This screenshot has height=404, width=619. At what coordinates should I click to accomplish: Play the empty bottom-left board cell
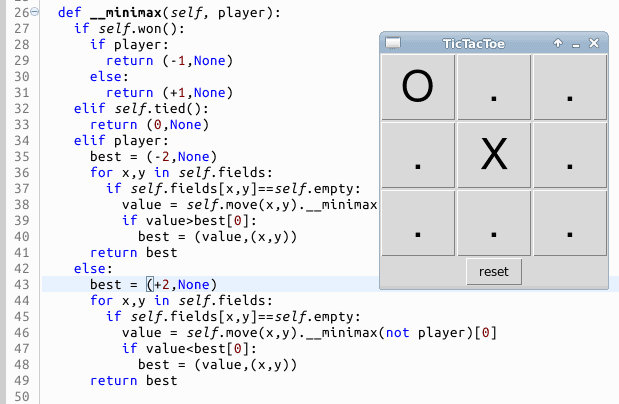tap(418, 222)
